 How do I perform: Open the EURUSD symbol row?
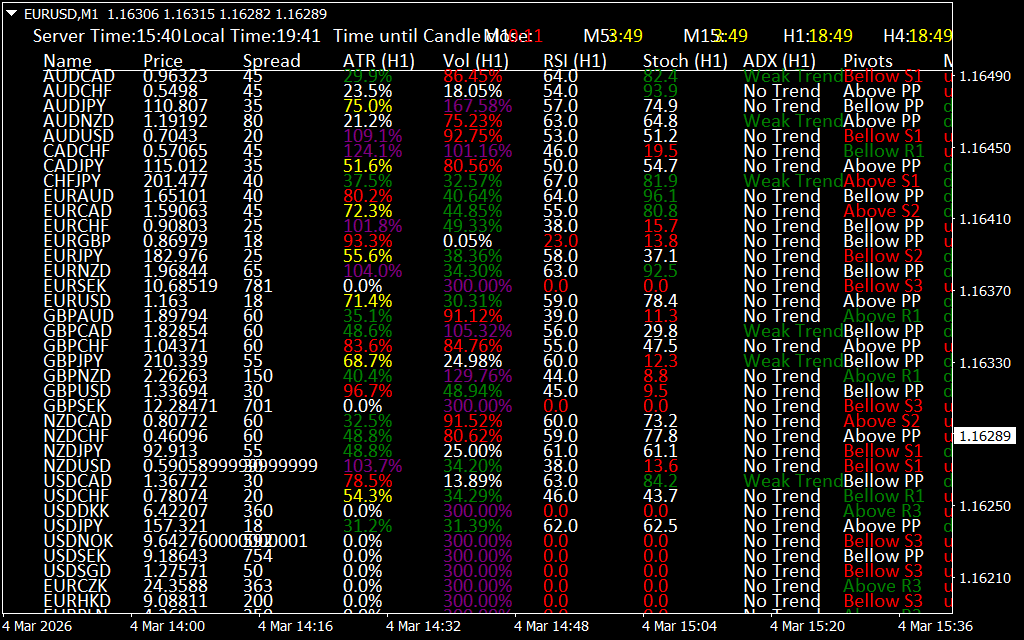coord(78,301)
